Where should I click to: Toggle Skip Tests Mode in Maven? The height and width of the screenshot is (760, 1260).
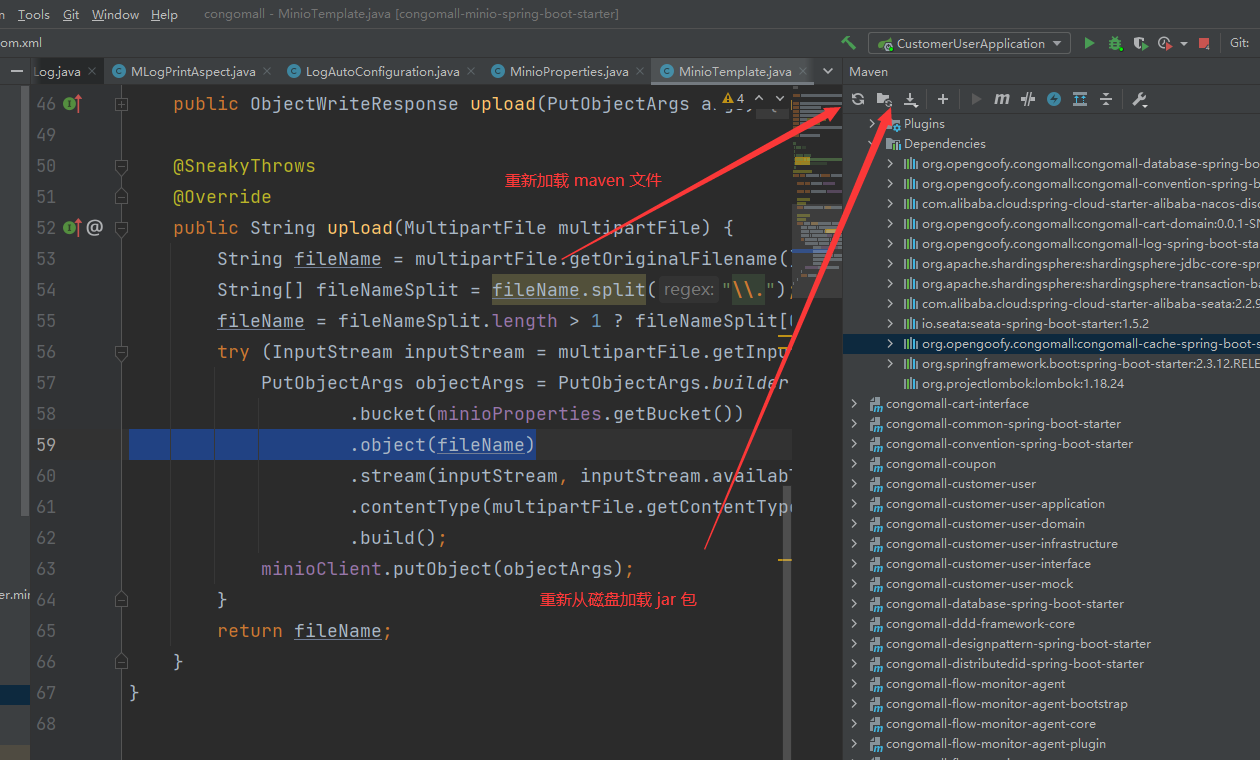1054,99
